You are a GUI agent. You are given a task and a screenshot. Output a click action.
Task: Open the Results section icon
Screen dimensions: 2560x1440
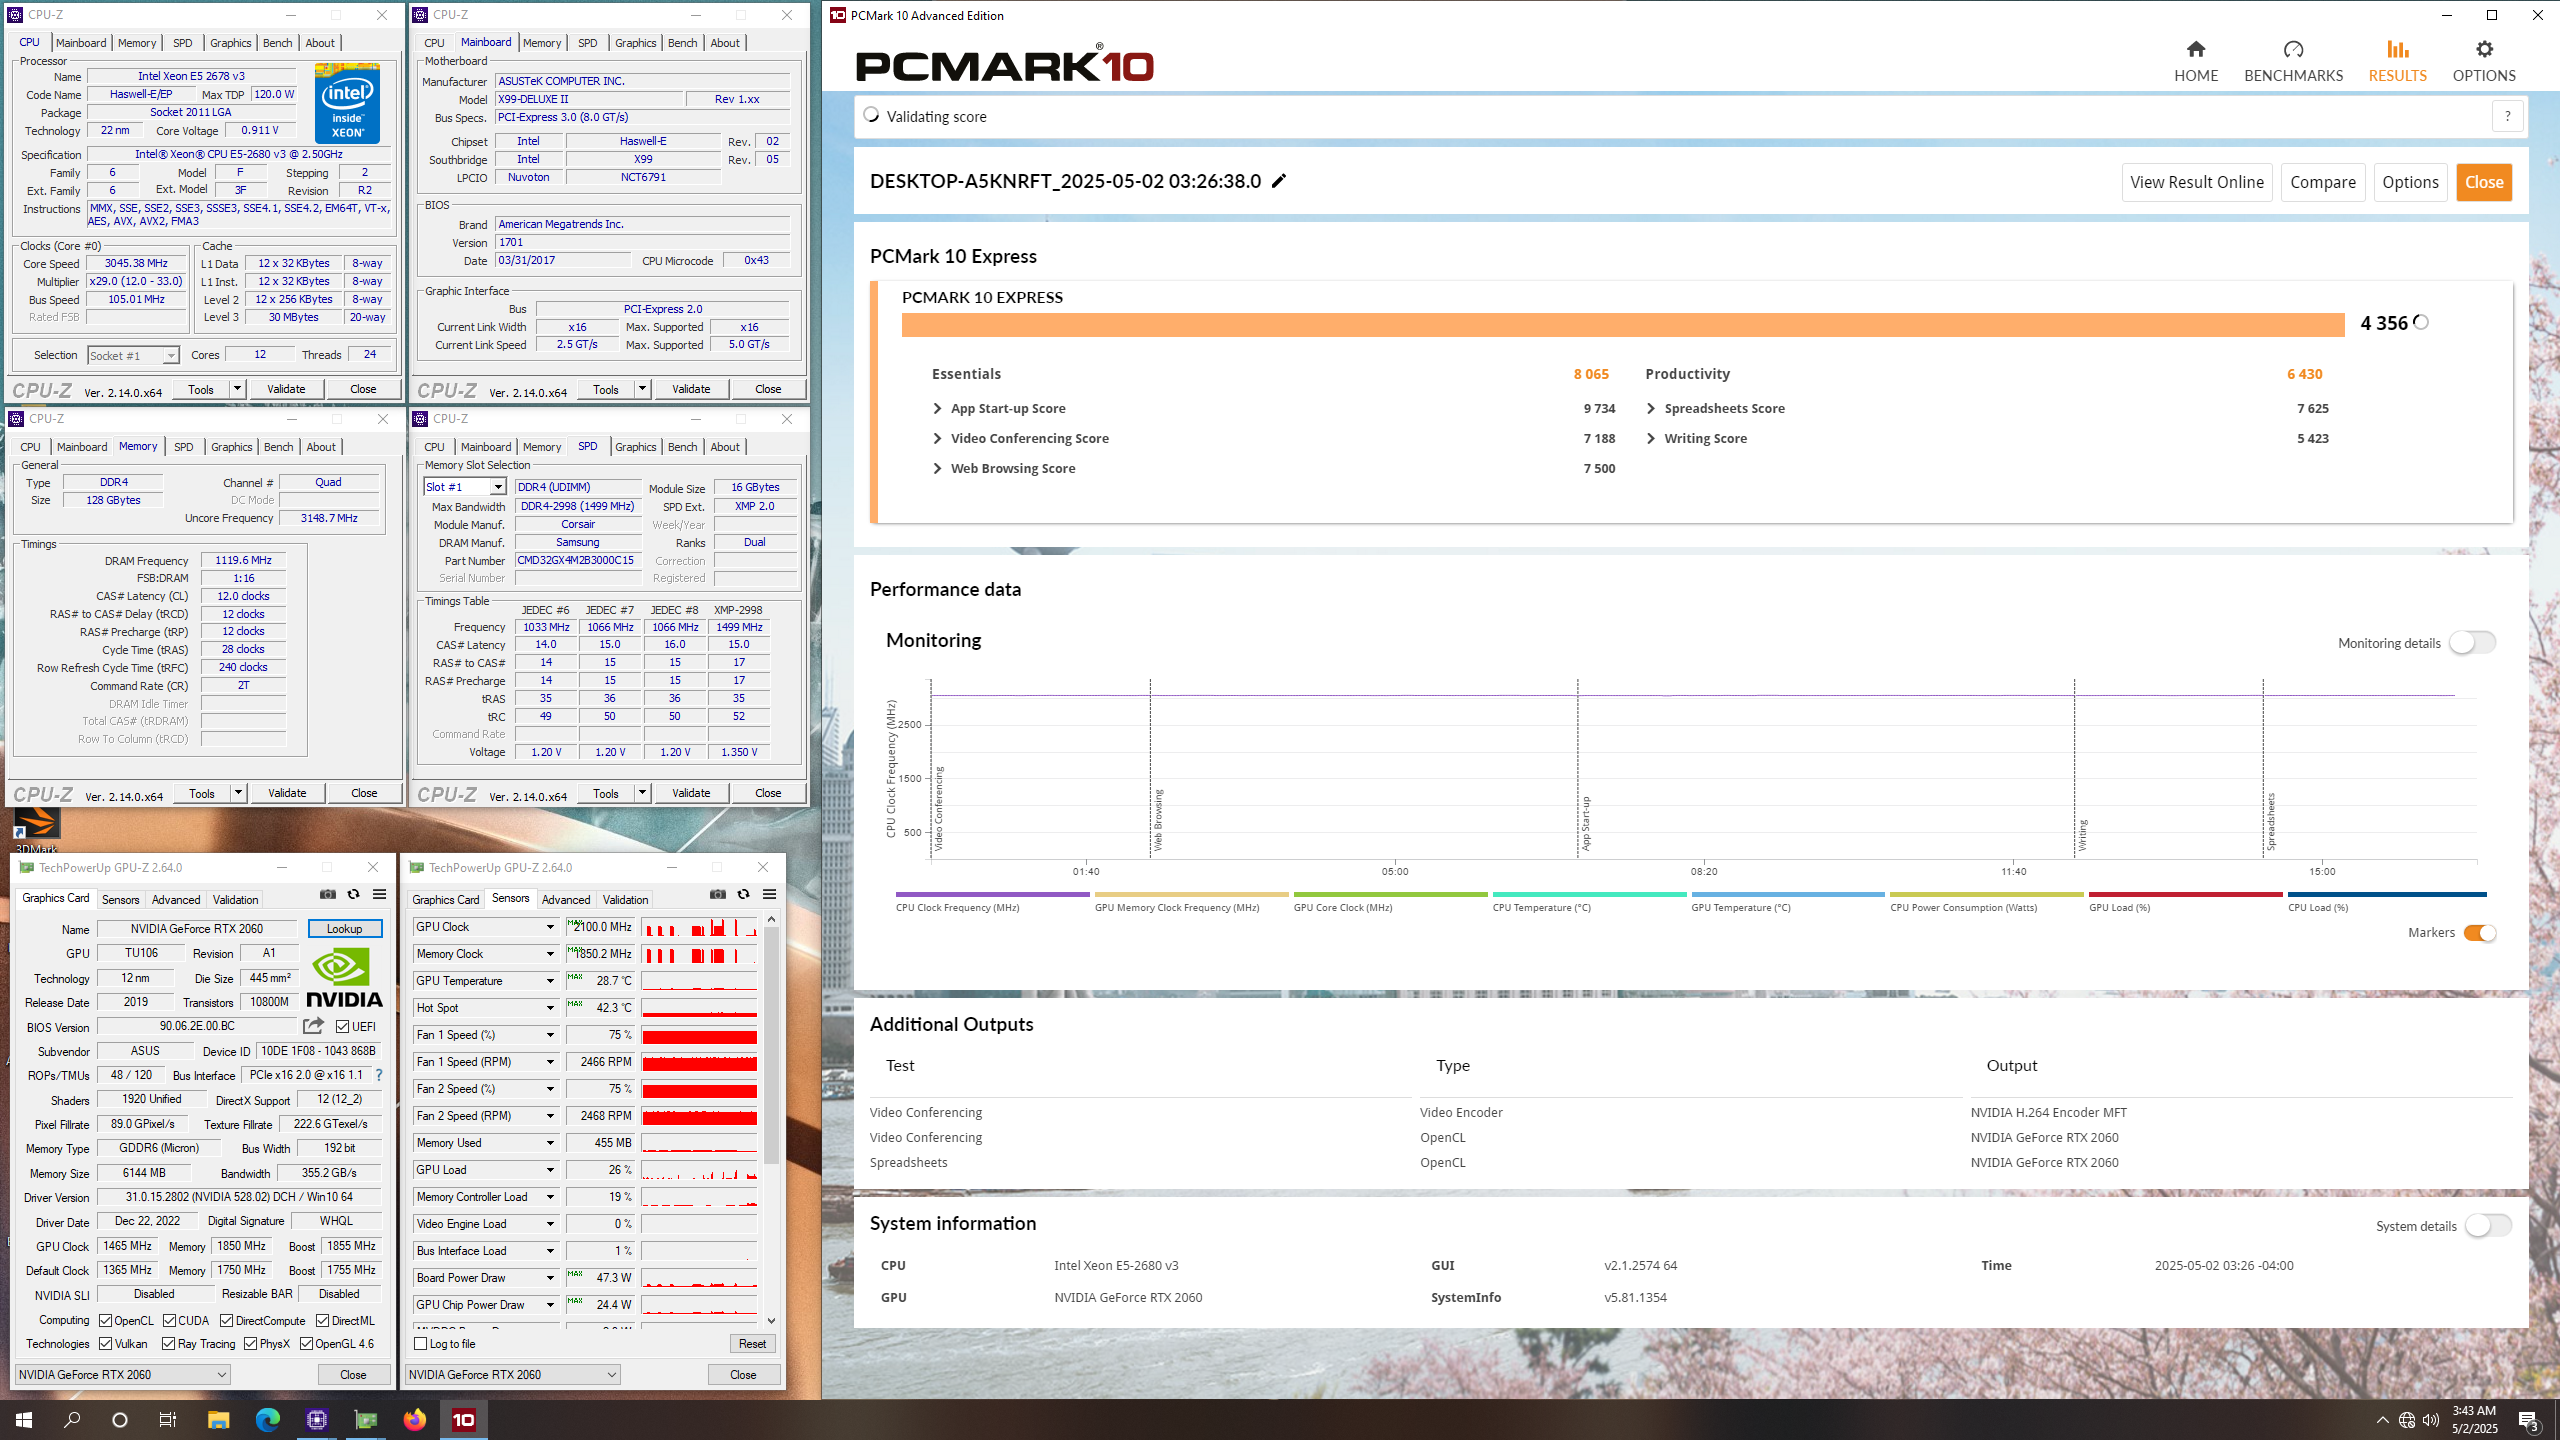pos(2397,49)
